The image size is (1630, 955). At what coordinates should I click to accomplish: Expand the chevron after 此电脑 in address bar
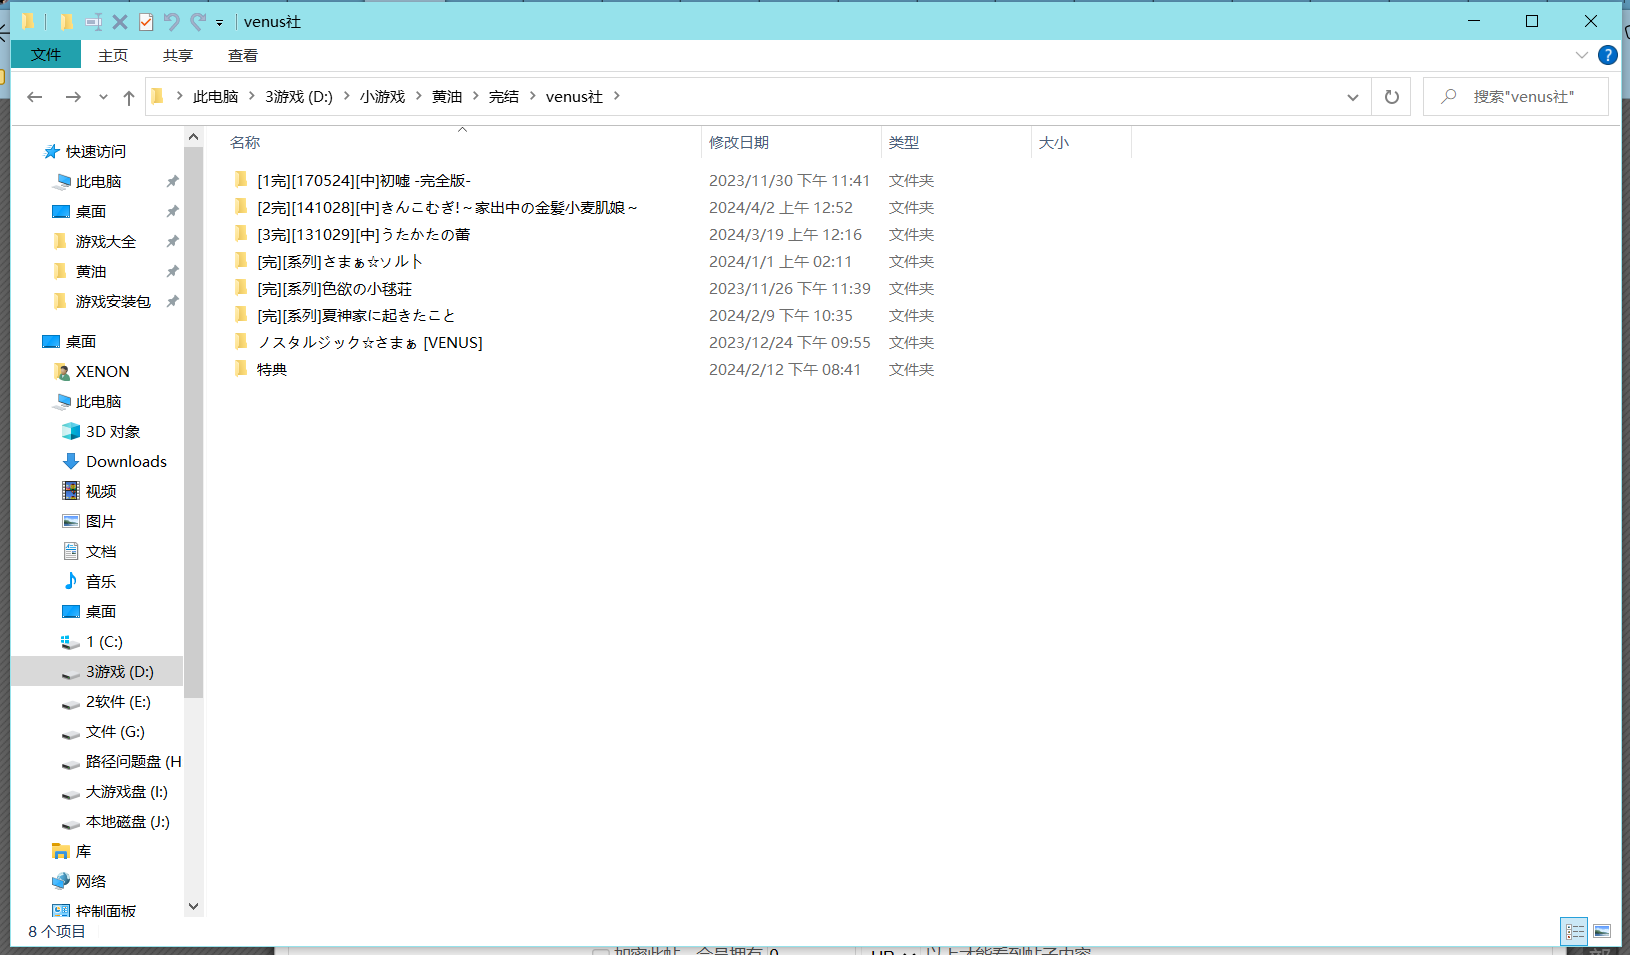click(251, 96)
